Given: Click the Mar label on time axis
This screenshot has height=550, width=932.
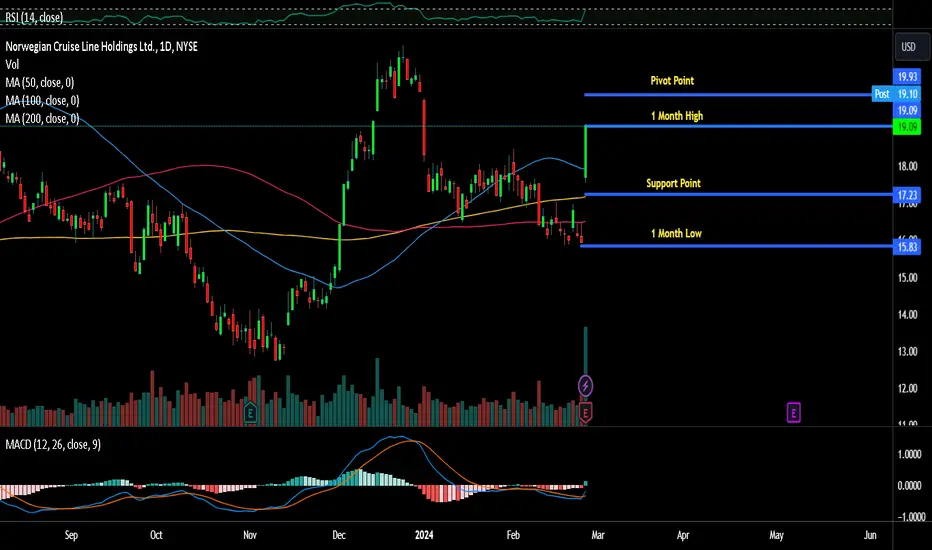Looking at the screenshot, I should click(598, 535).
